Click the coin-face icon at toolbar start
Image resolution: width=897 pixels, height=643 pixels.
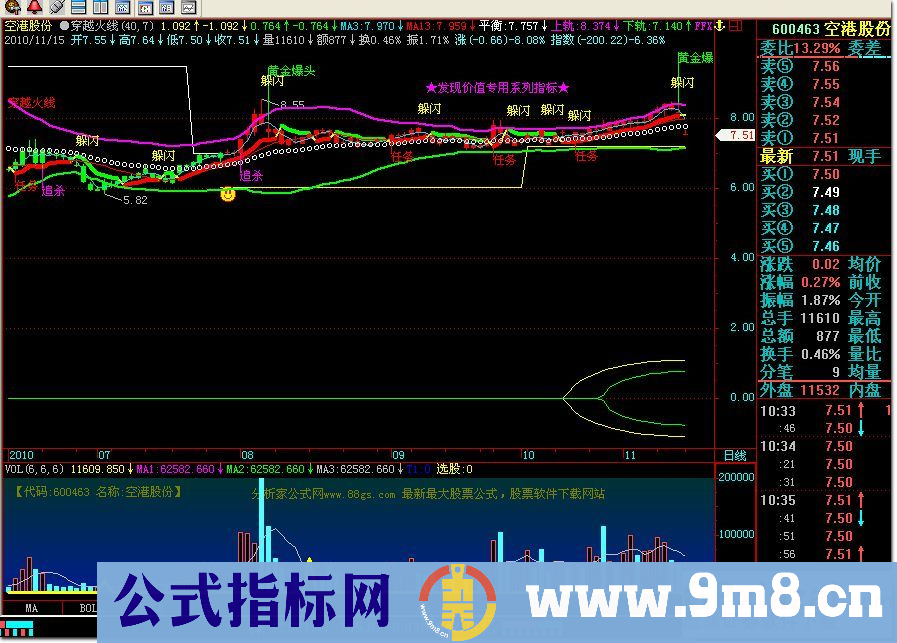[x=12, y=7]
